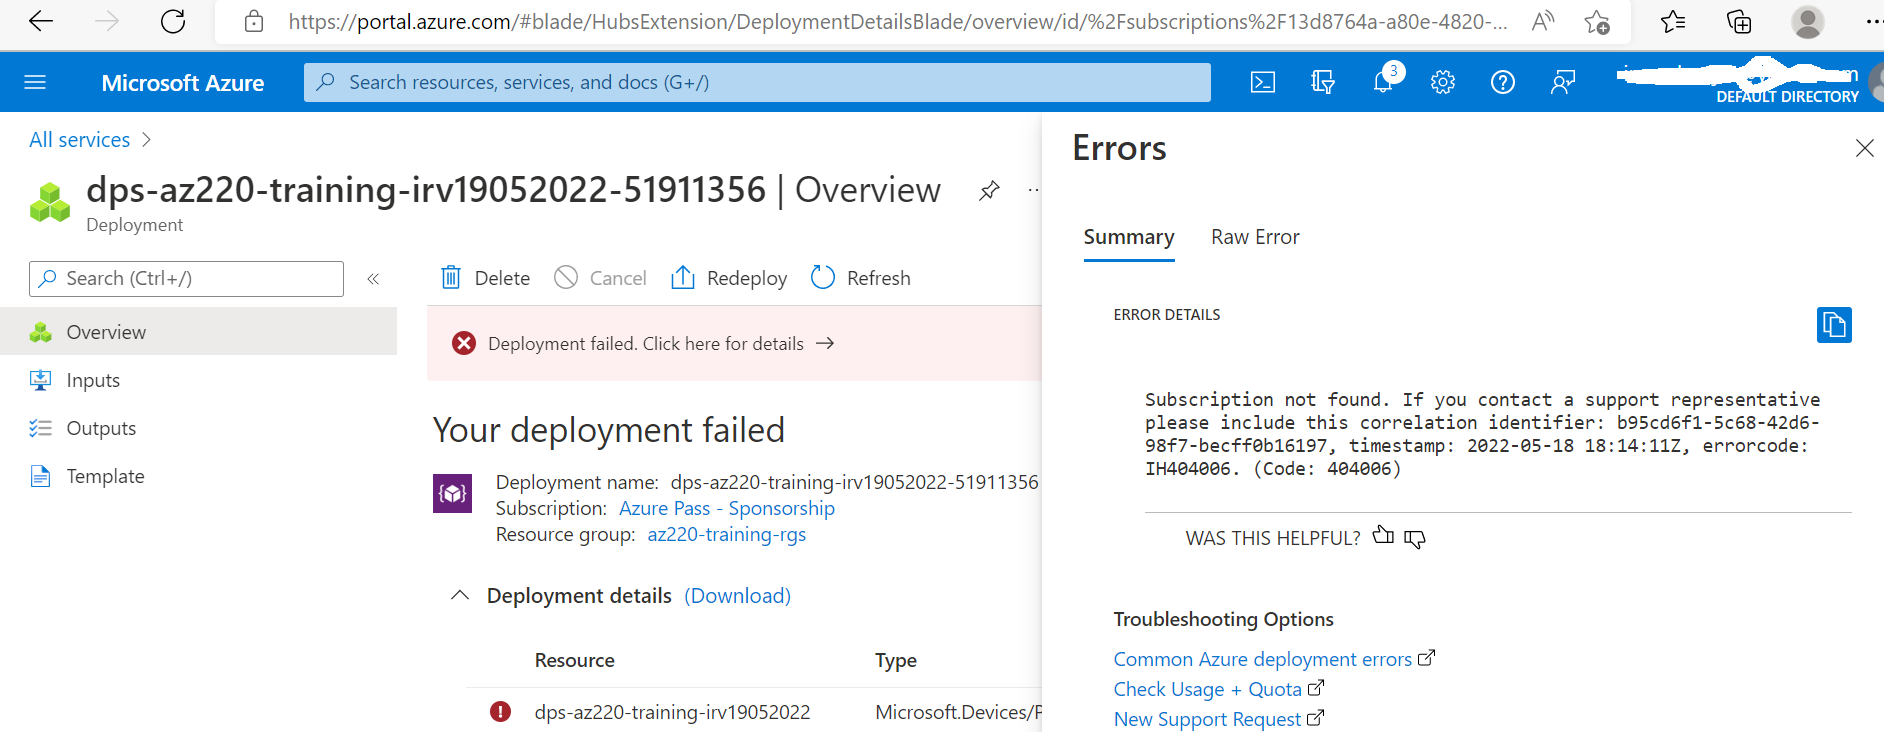Open more options ellipsis next to pin

pyautogui.click(x=1034, y=190)
